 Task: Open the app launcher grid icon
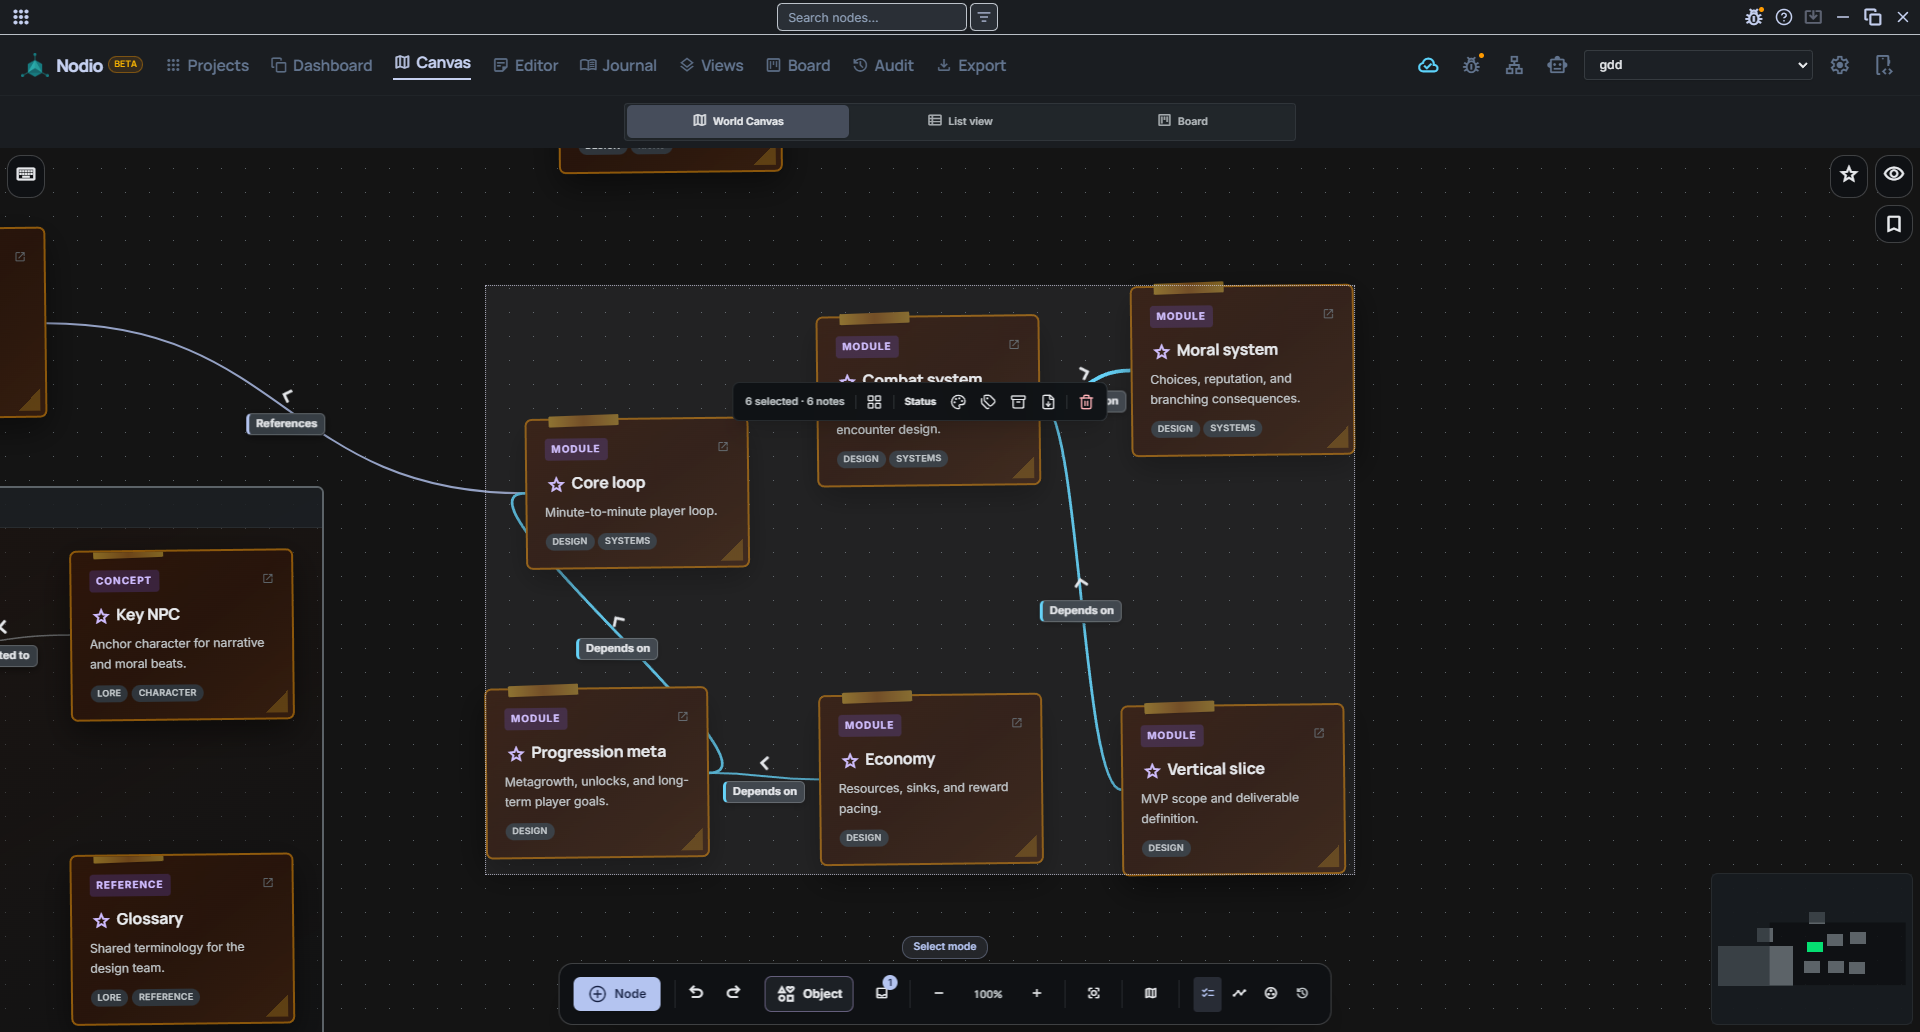(21, 17)
